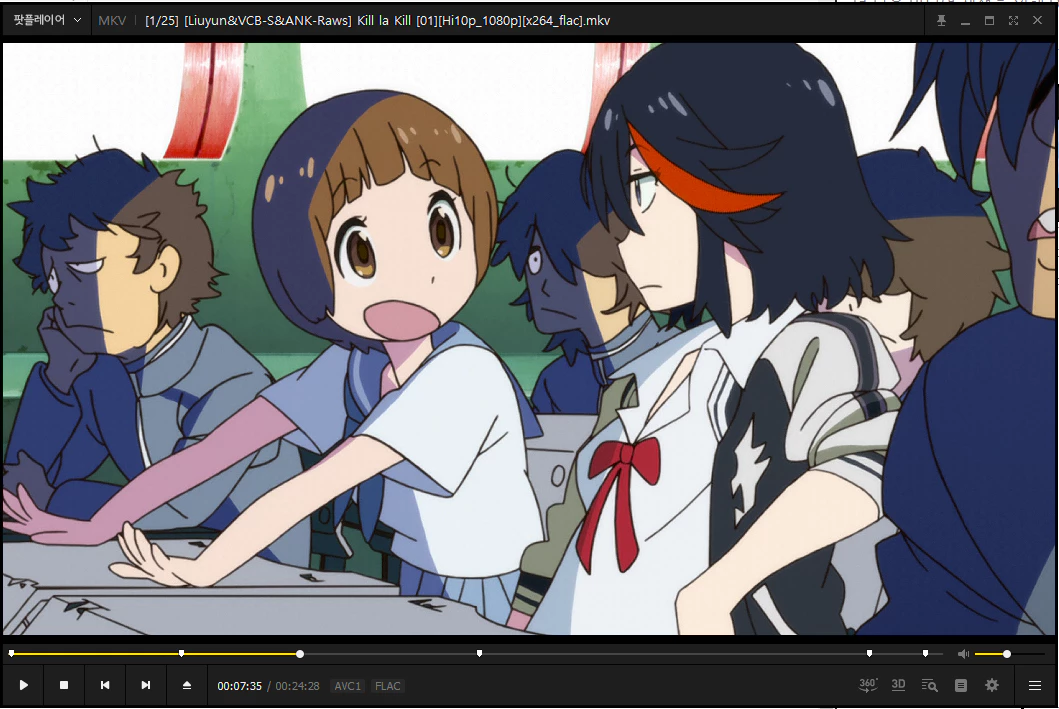This screenshot has width=1059, height=709.
Task: Click the FLAC audio codec label
Action: click(388, 686)
